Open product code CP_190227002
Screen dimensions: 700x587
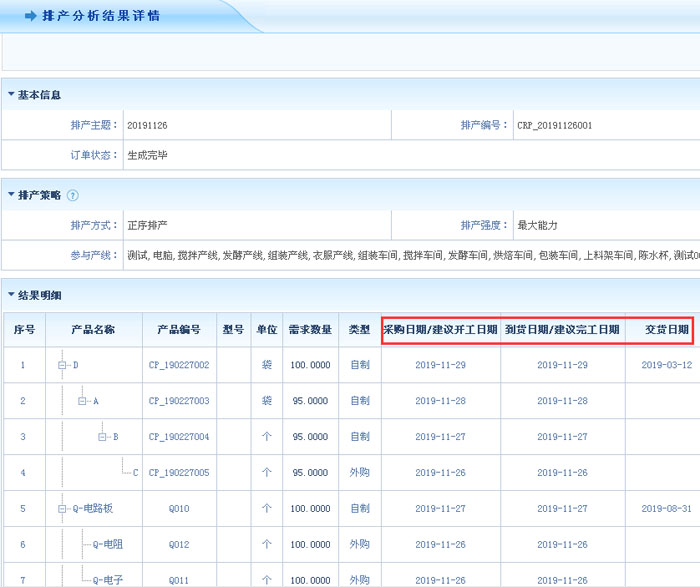178,366
